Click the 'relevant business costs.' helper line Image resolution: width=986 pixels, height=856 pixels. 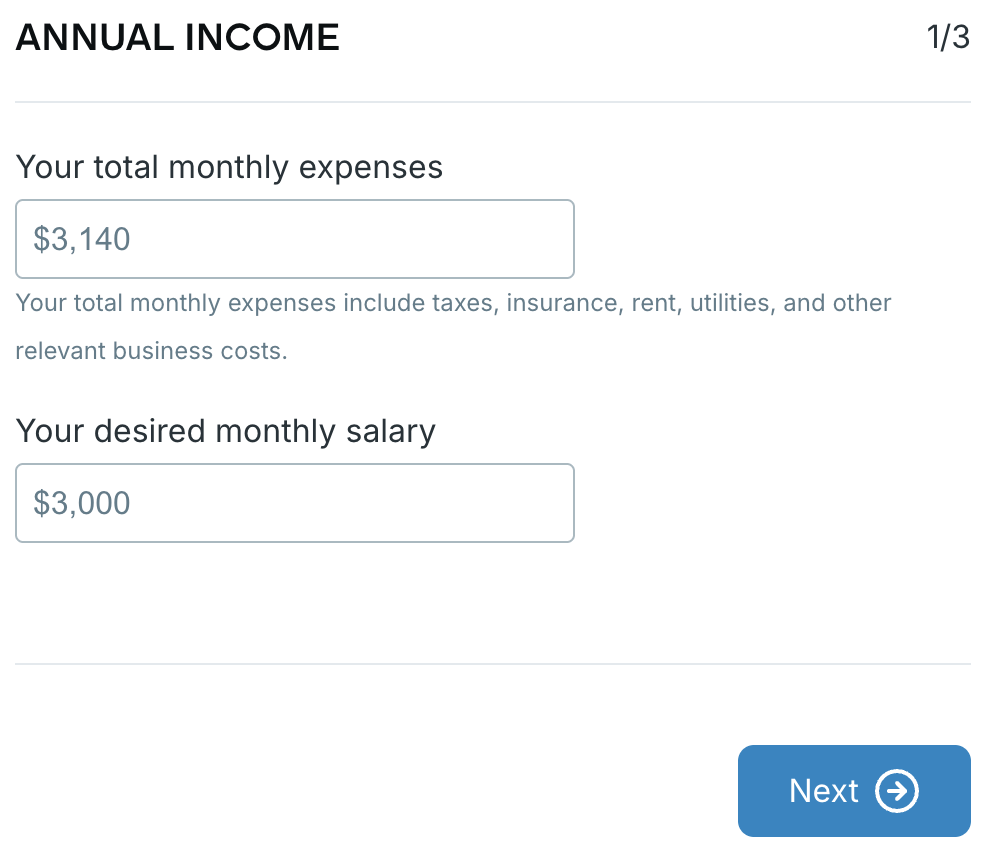tap(151, 351)
